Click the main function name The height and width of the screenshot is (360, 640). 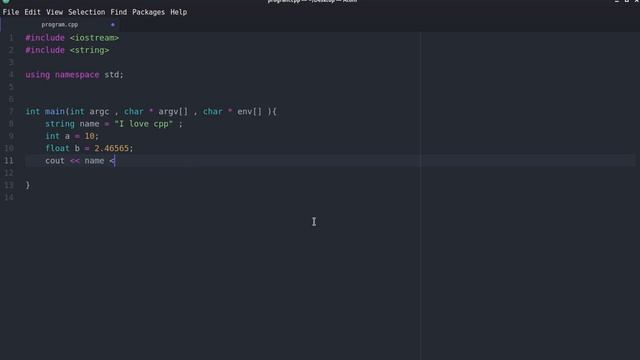(55, 111)
